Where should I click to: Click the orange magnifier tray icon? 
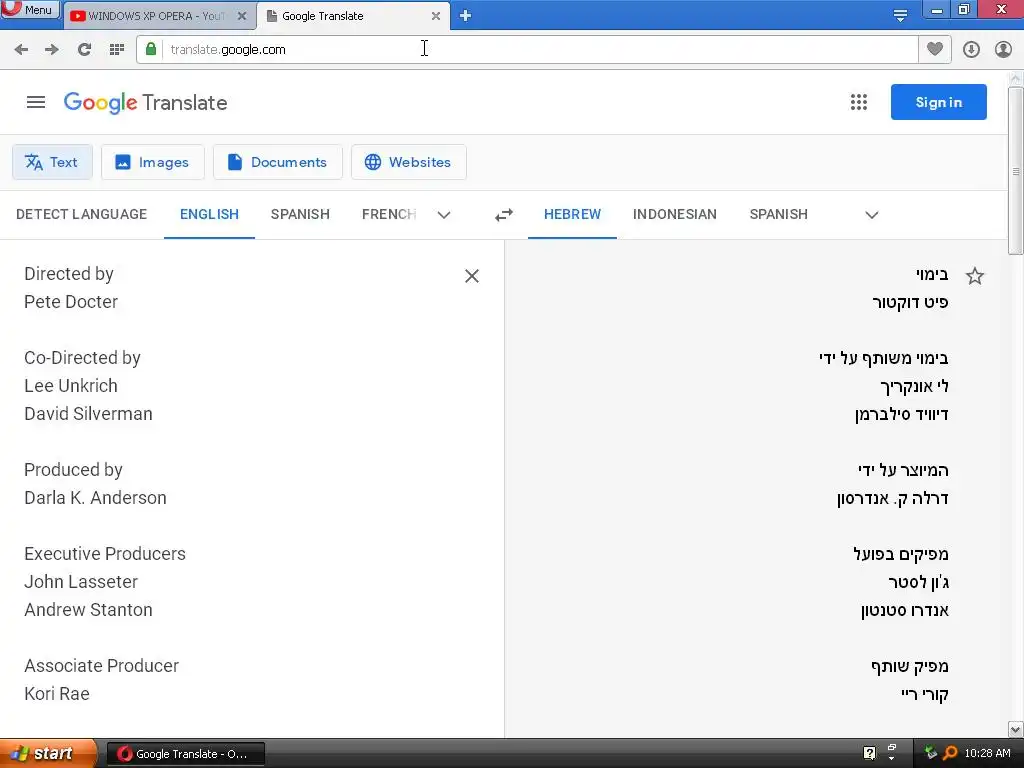click(950, 753)
